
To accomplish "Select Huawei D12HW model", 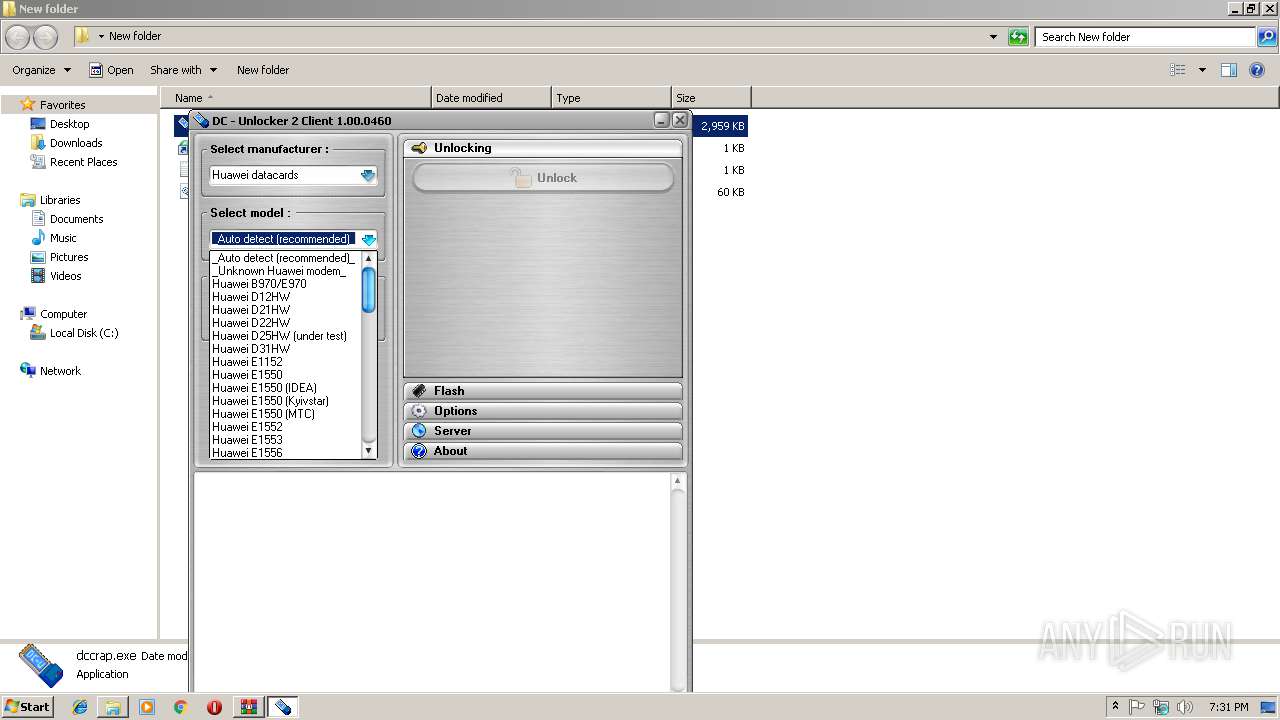I will click(285, 297).
